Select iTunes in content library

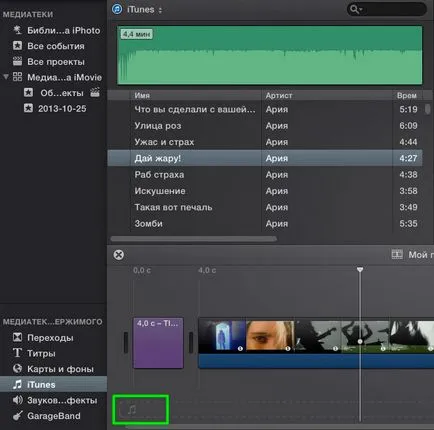tap(53, 384)
